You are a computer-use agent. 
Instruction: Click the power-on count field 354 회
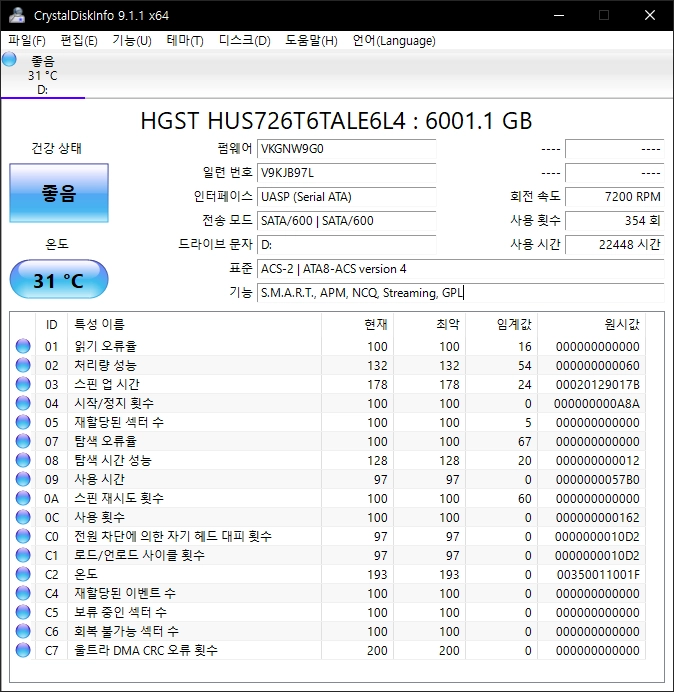tap(614, 220)
